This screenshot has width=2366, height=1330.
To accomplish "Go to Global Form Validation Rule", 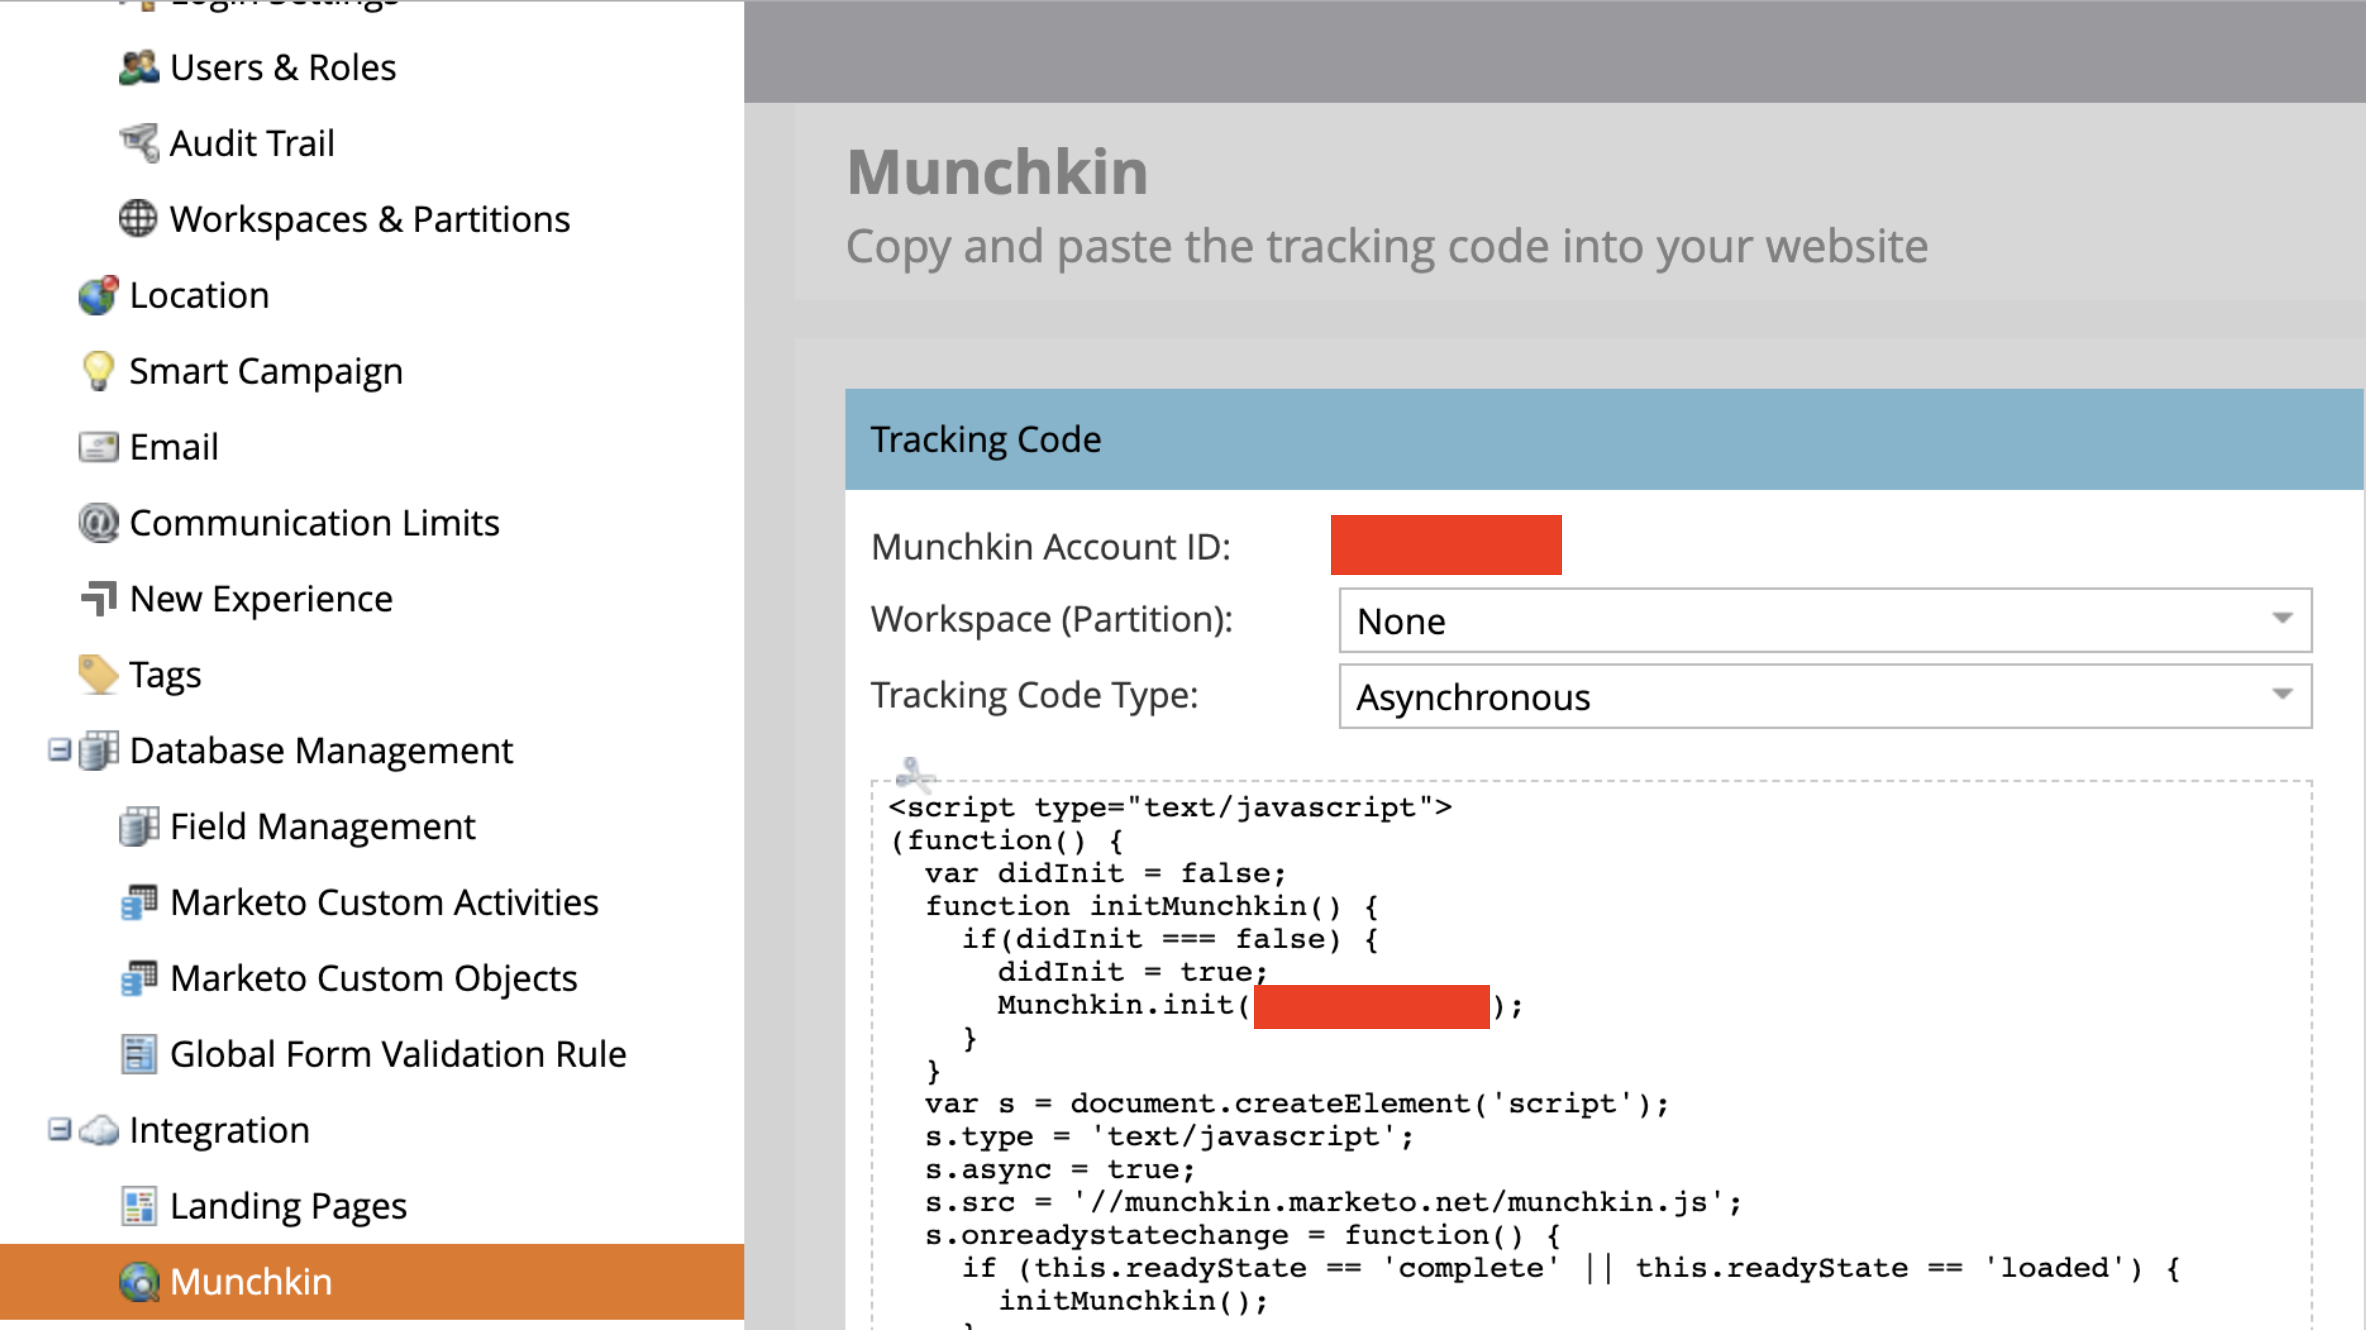I will [x=398, y=1054].
